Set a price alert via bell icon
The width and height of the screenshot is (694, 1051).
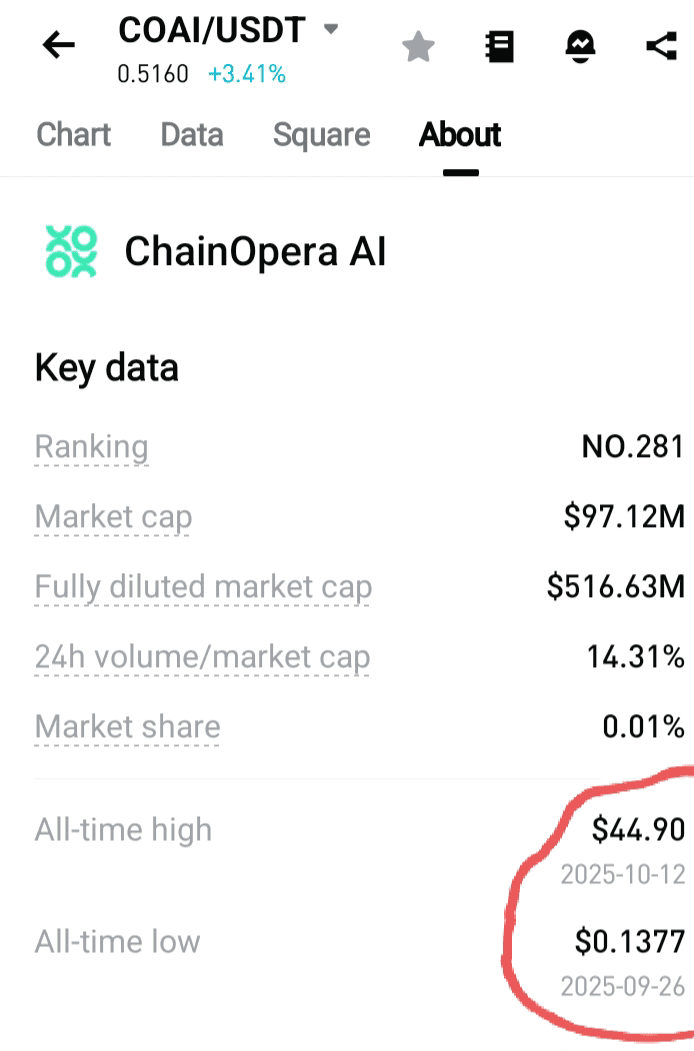tap(580, 47)
